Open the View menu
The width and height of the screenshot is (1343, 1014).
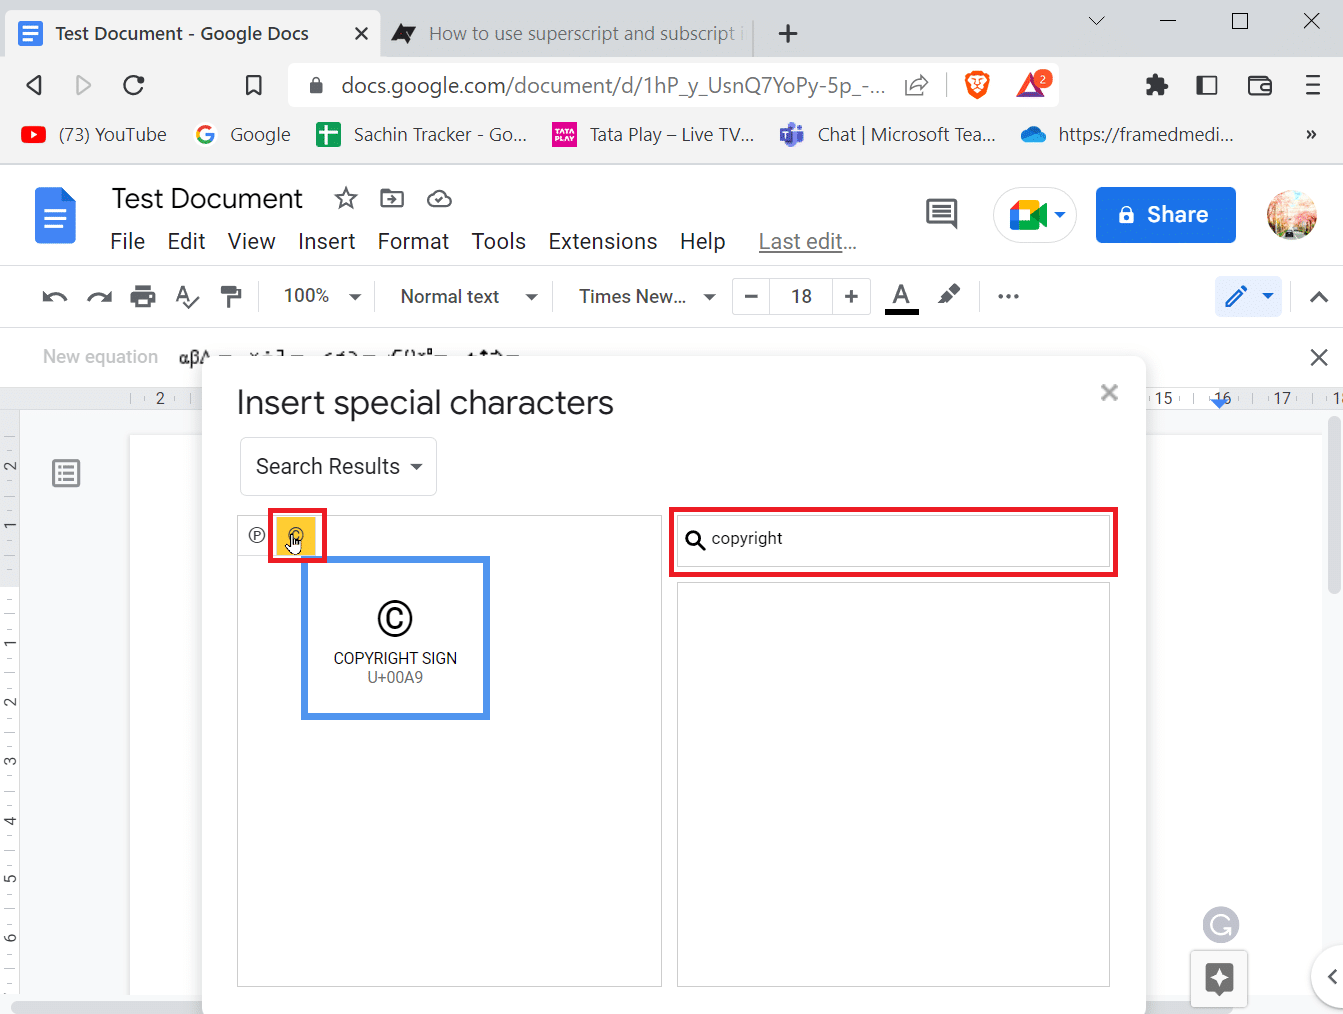click(251, 241)
